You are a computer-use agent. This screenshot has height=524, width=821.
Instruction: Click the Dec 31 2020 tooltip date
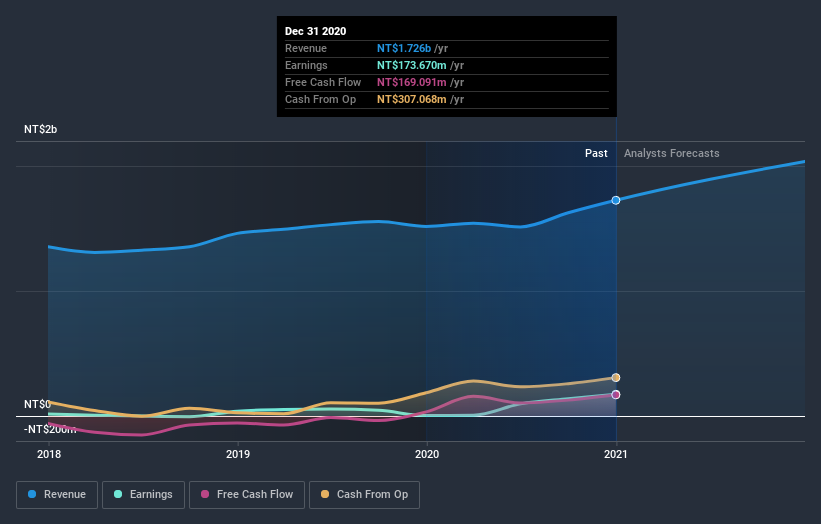315,31
